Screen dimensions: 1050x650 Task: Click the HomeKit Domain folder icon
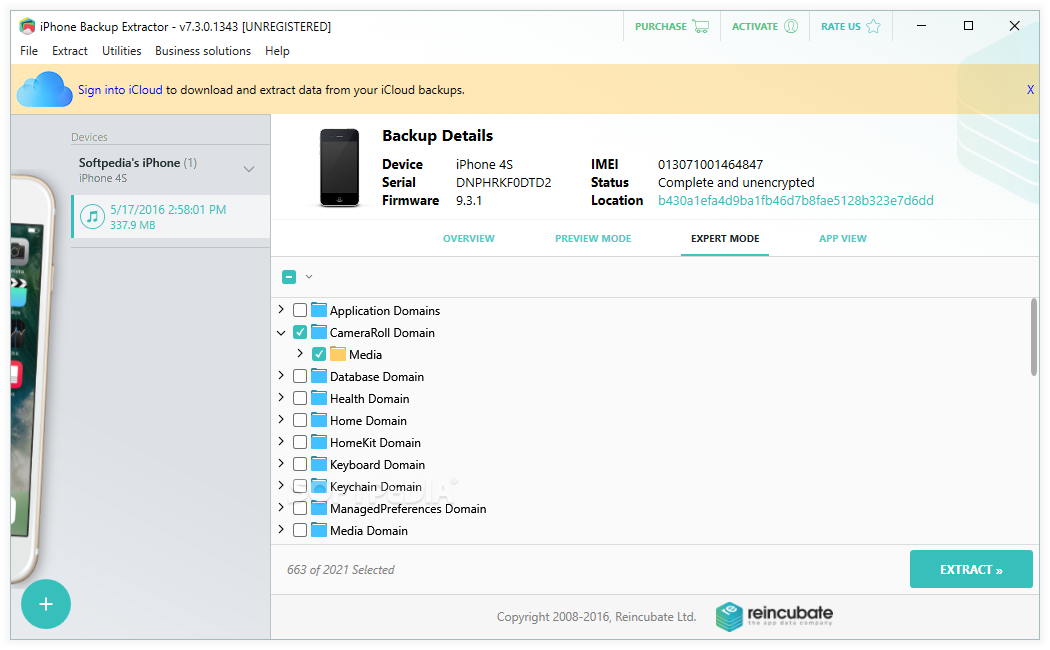(319, 442)
